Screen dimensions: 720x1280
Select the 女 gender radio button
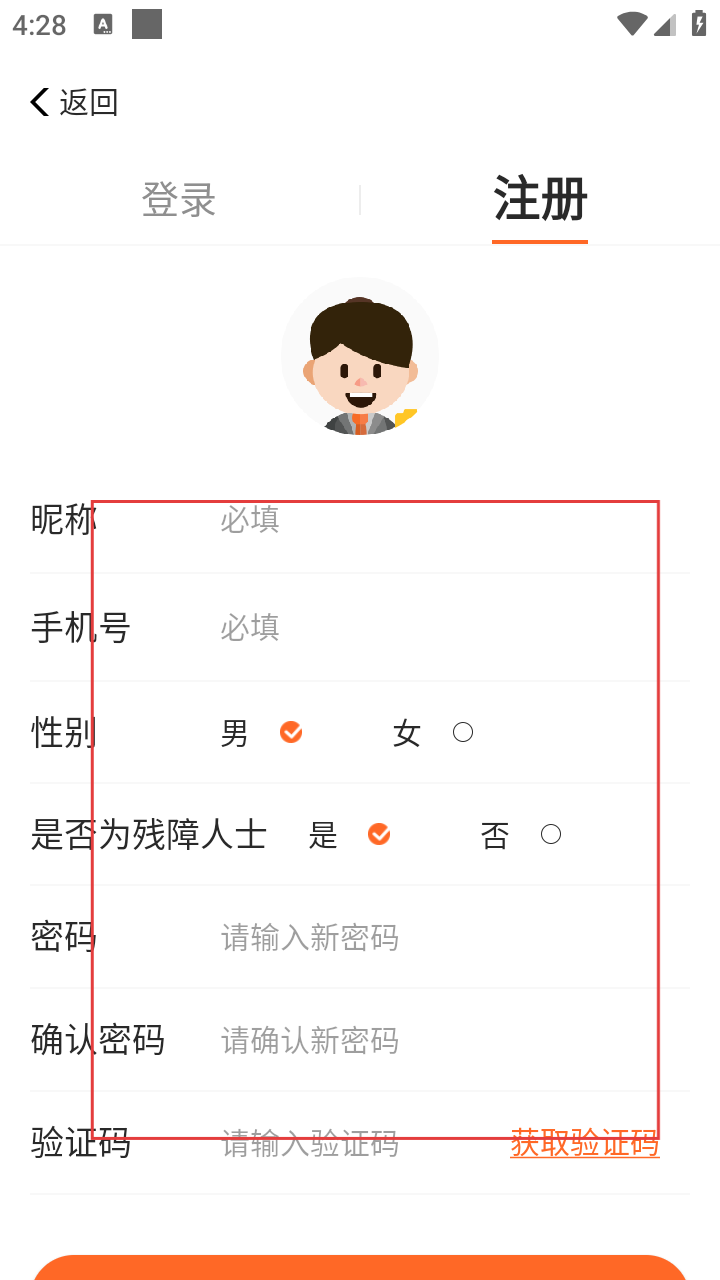click(463, 733)
